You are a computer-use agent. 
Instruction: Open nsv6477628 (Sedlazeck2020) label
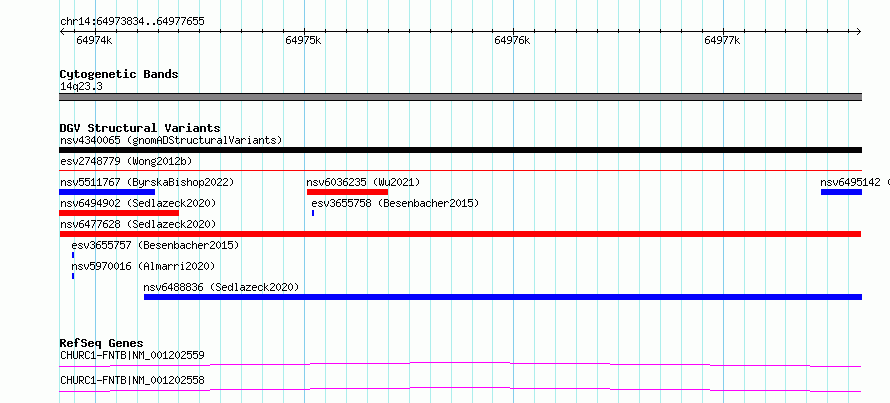pyautogui.click(x=138, y=224)
